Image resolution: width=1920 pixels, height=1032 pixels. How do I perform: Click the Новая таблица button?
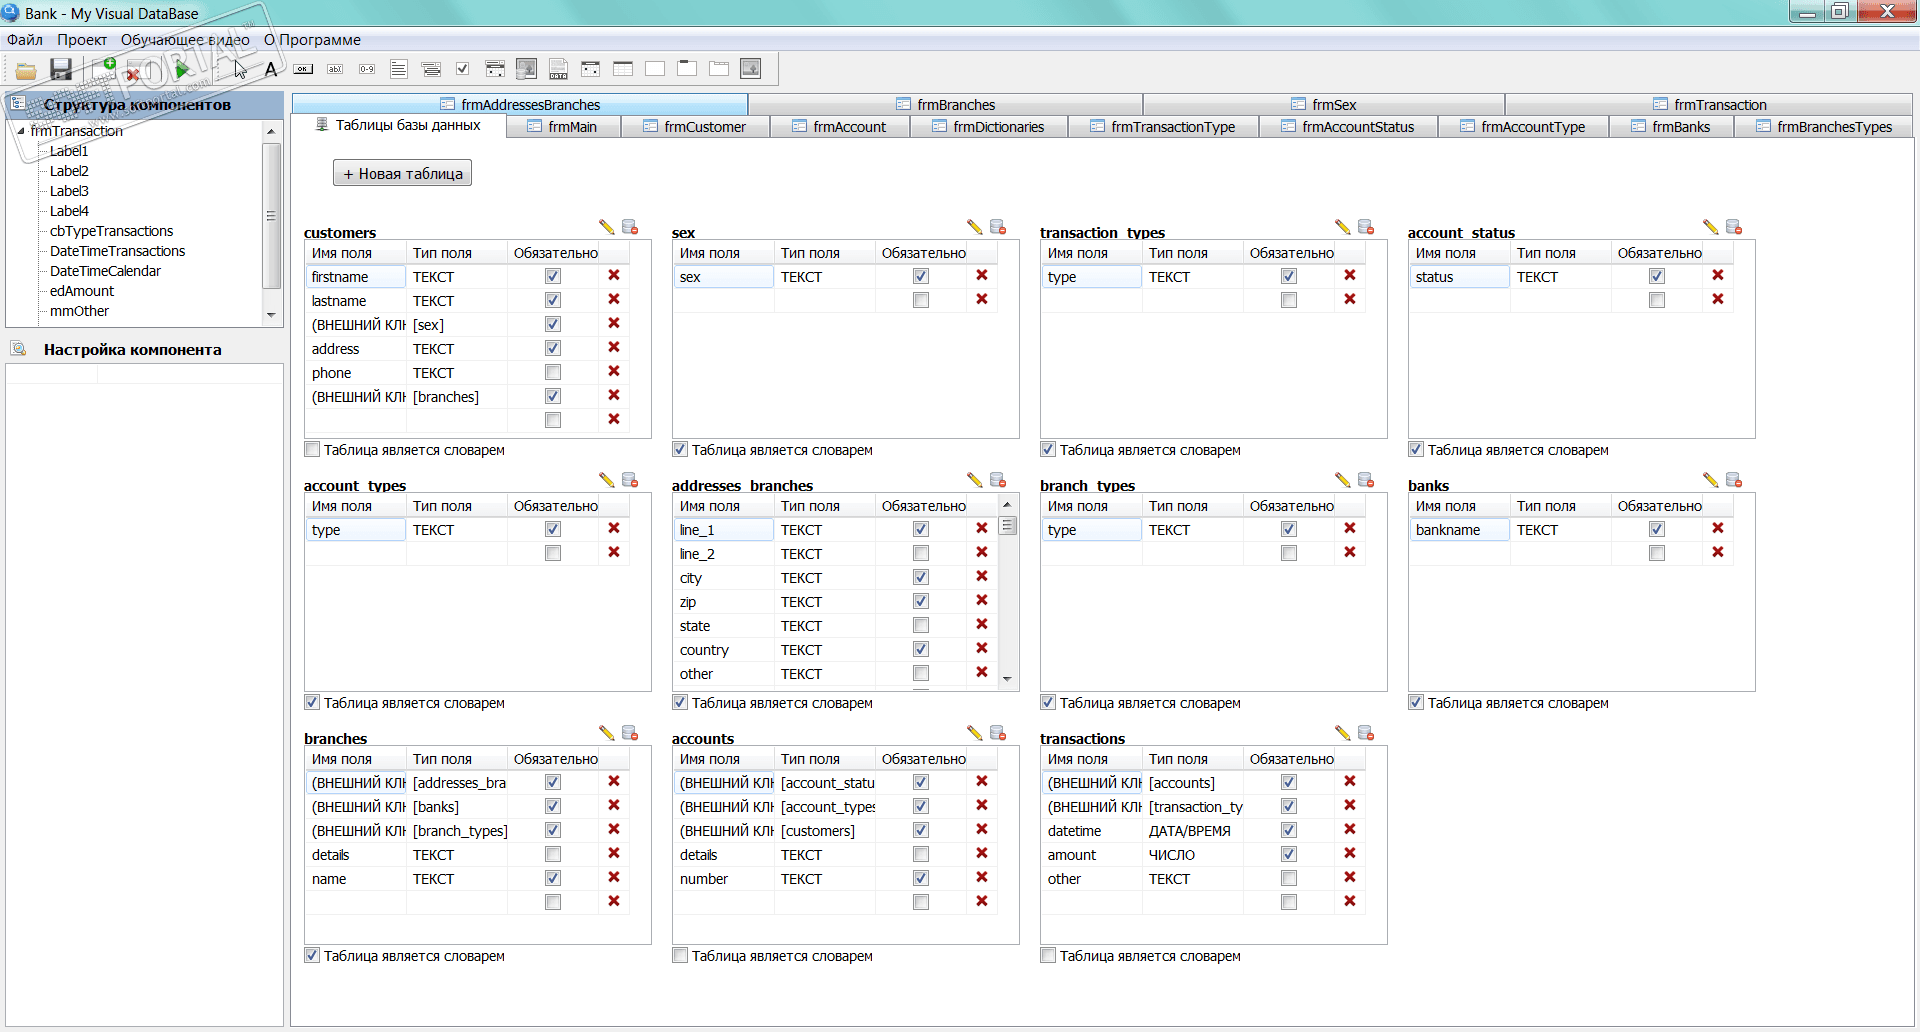[402, 173]
